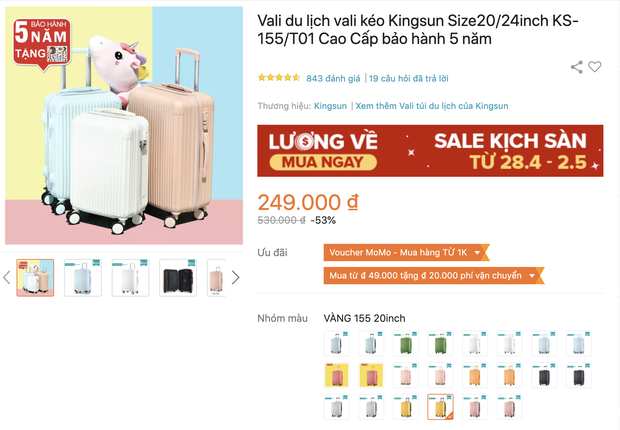
Task: Open Xem thêm Vali túi du lịch link
Action: point(431,106)
